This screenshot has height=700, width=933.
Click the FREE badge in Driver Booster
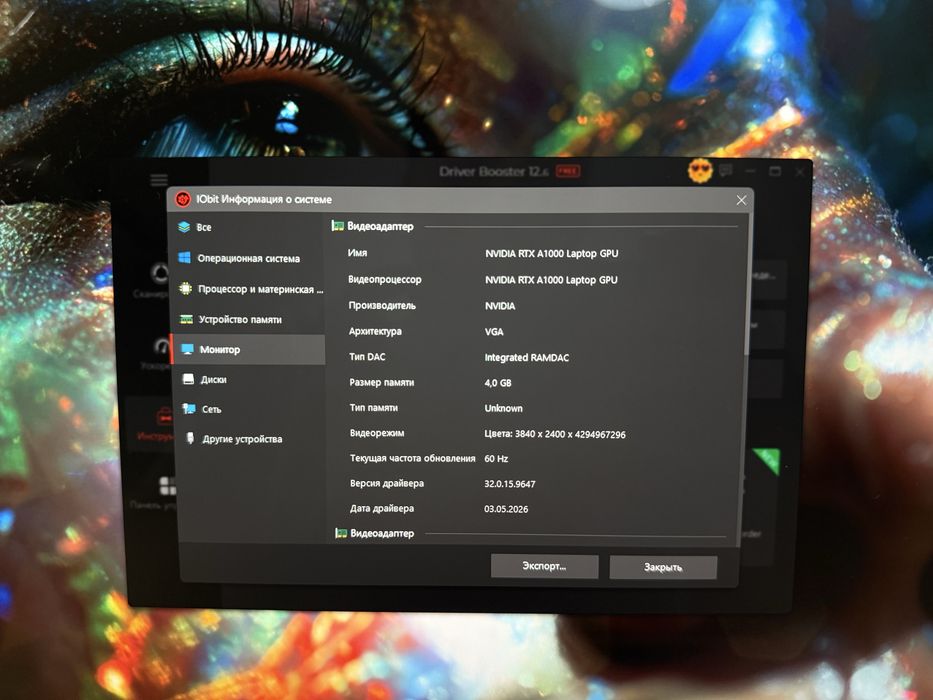click(x=568, y=171)
